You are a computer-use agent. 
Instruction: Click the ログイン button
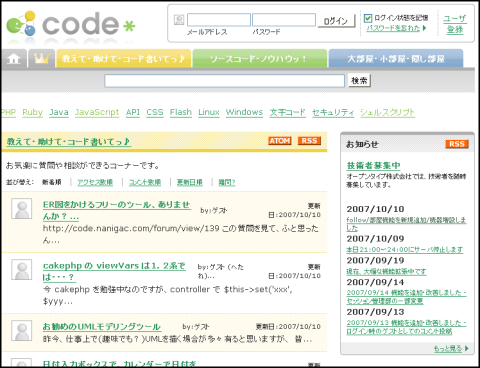(x=336, y=21)
